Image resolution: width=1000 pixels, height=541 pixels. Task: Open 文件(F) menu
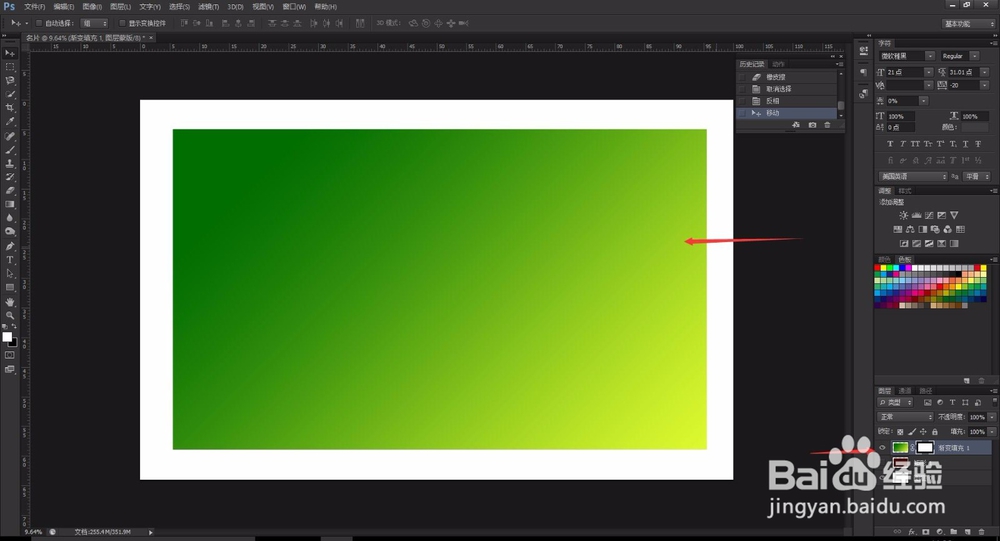tap(34, 7)
